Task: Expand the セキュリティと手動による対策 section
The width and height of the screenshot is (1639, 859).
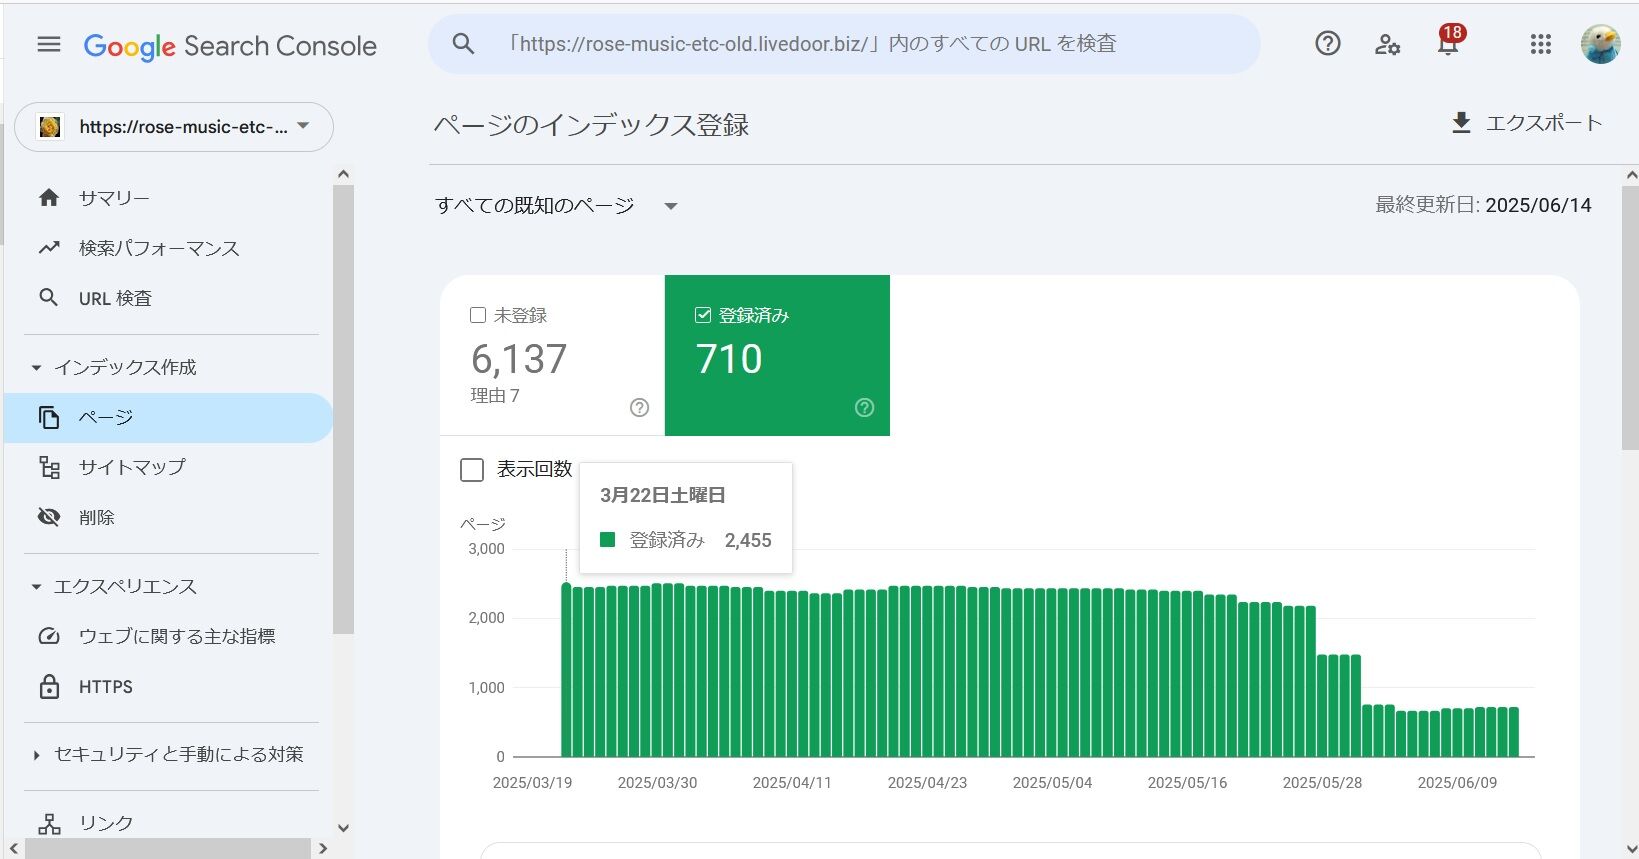Action: pos(37,755)
